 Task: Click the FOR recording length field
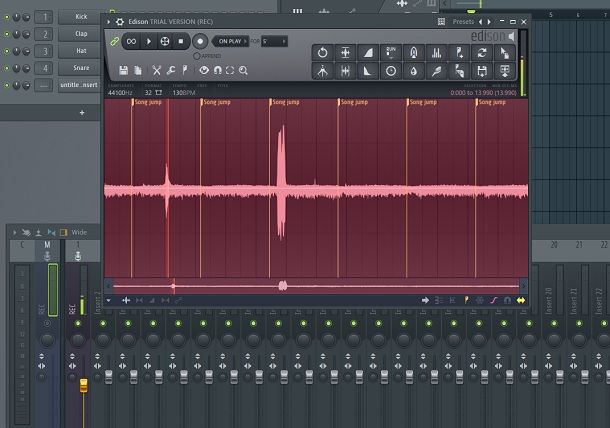click(x=274, y=41)
